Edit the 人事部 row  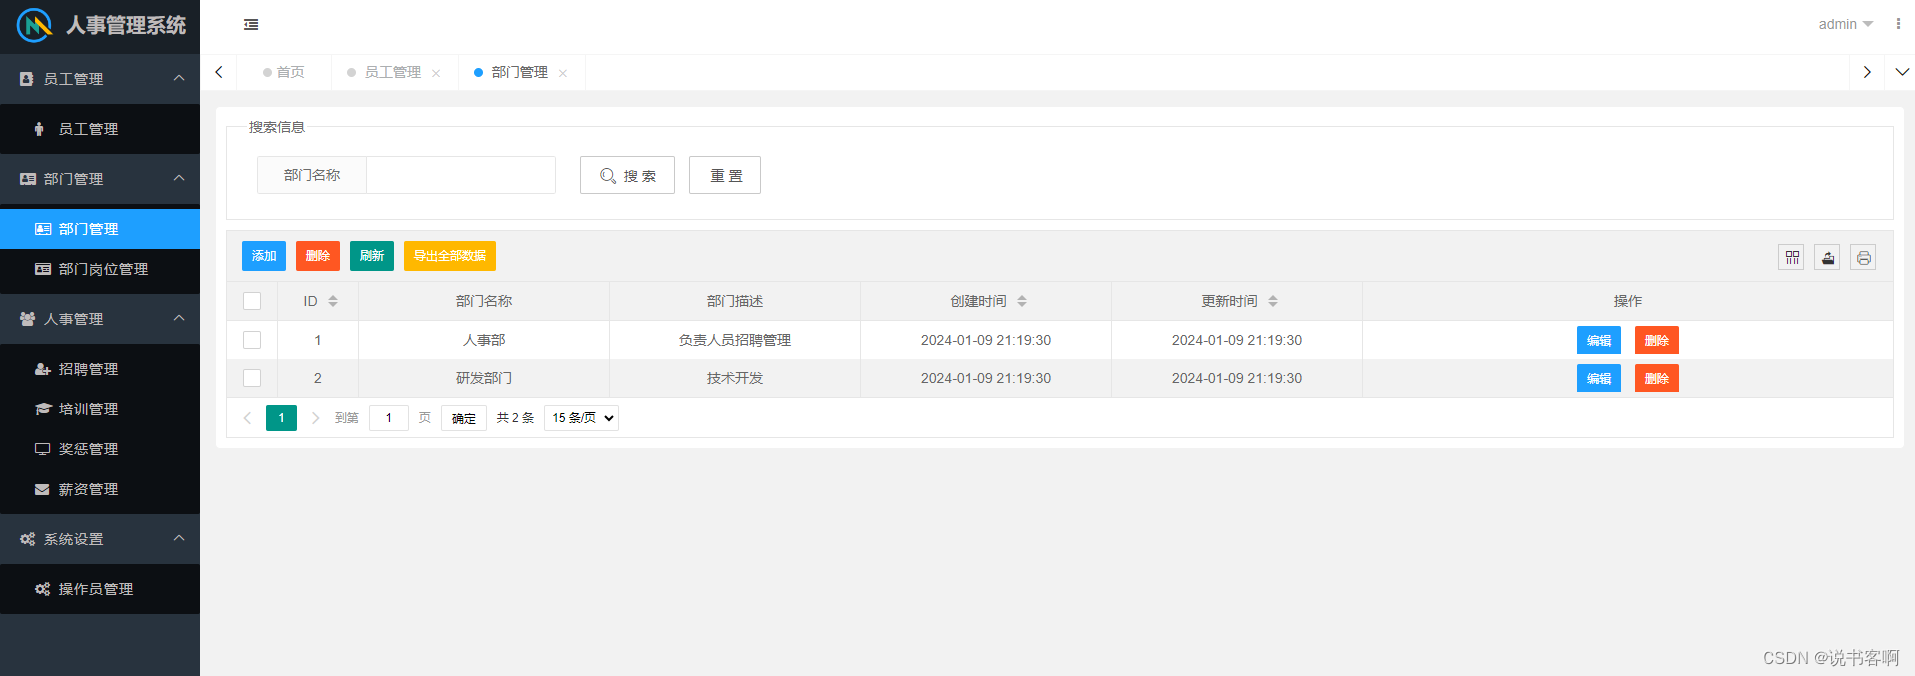[1599, 340]
